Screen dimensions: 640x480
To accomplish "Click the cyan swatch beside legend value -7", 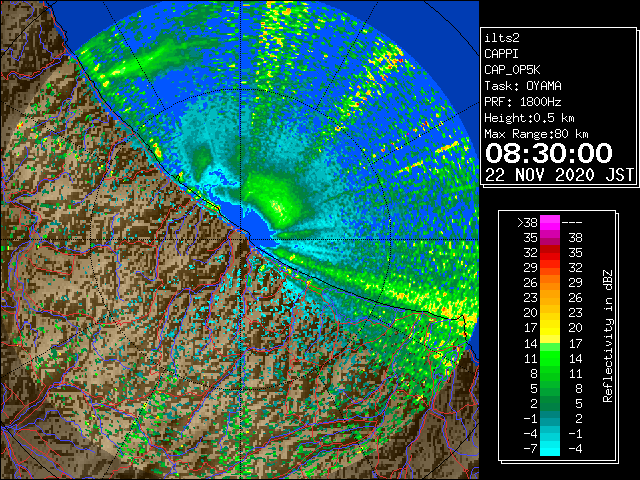I will 550,448.
